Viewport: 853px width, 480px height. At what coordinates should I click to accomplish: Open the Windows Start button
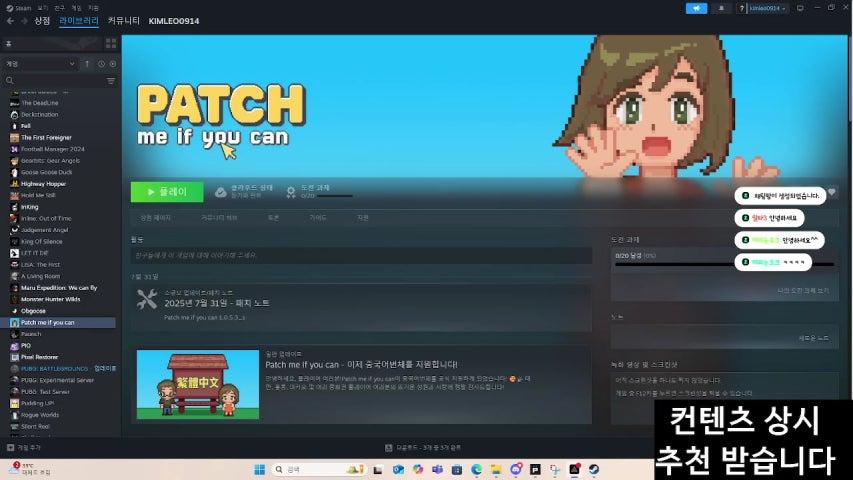(x=259, y=469)
